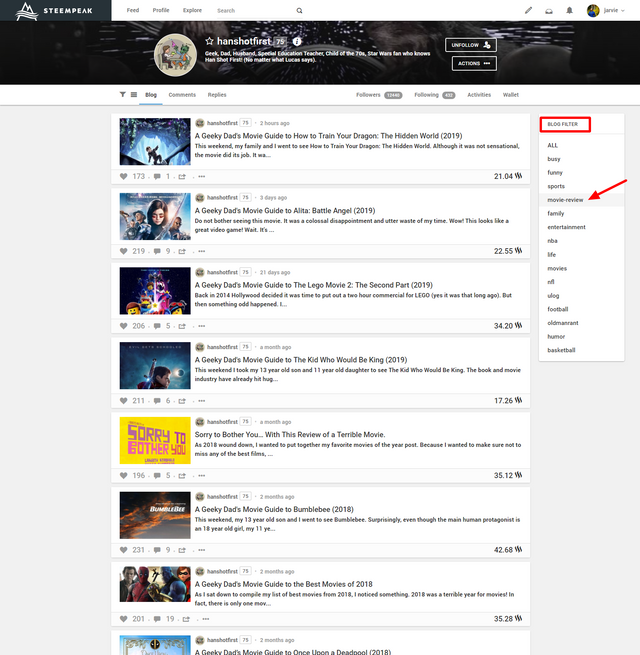Viewport: 640px width, 655px height.
Task: Click the search magnifier icon
Action: tap(299, 10)
